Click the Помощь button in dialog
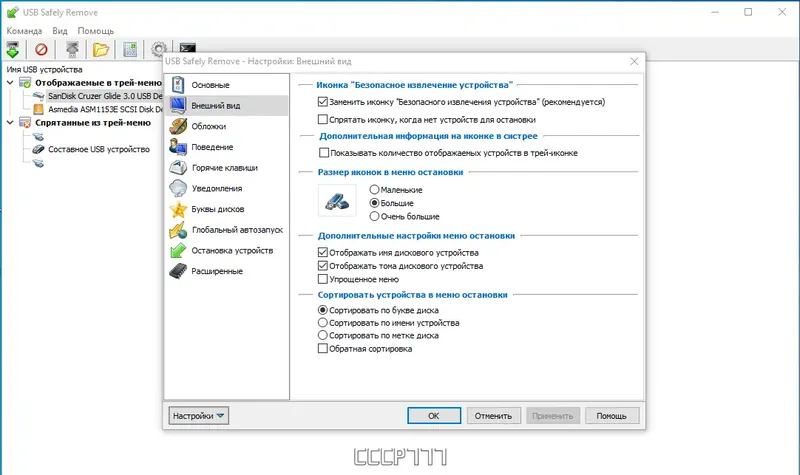This screenshot has width=800, height=475. (x=612, y=416)
